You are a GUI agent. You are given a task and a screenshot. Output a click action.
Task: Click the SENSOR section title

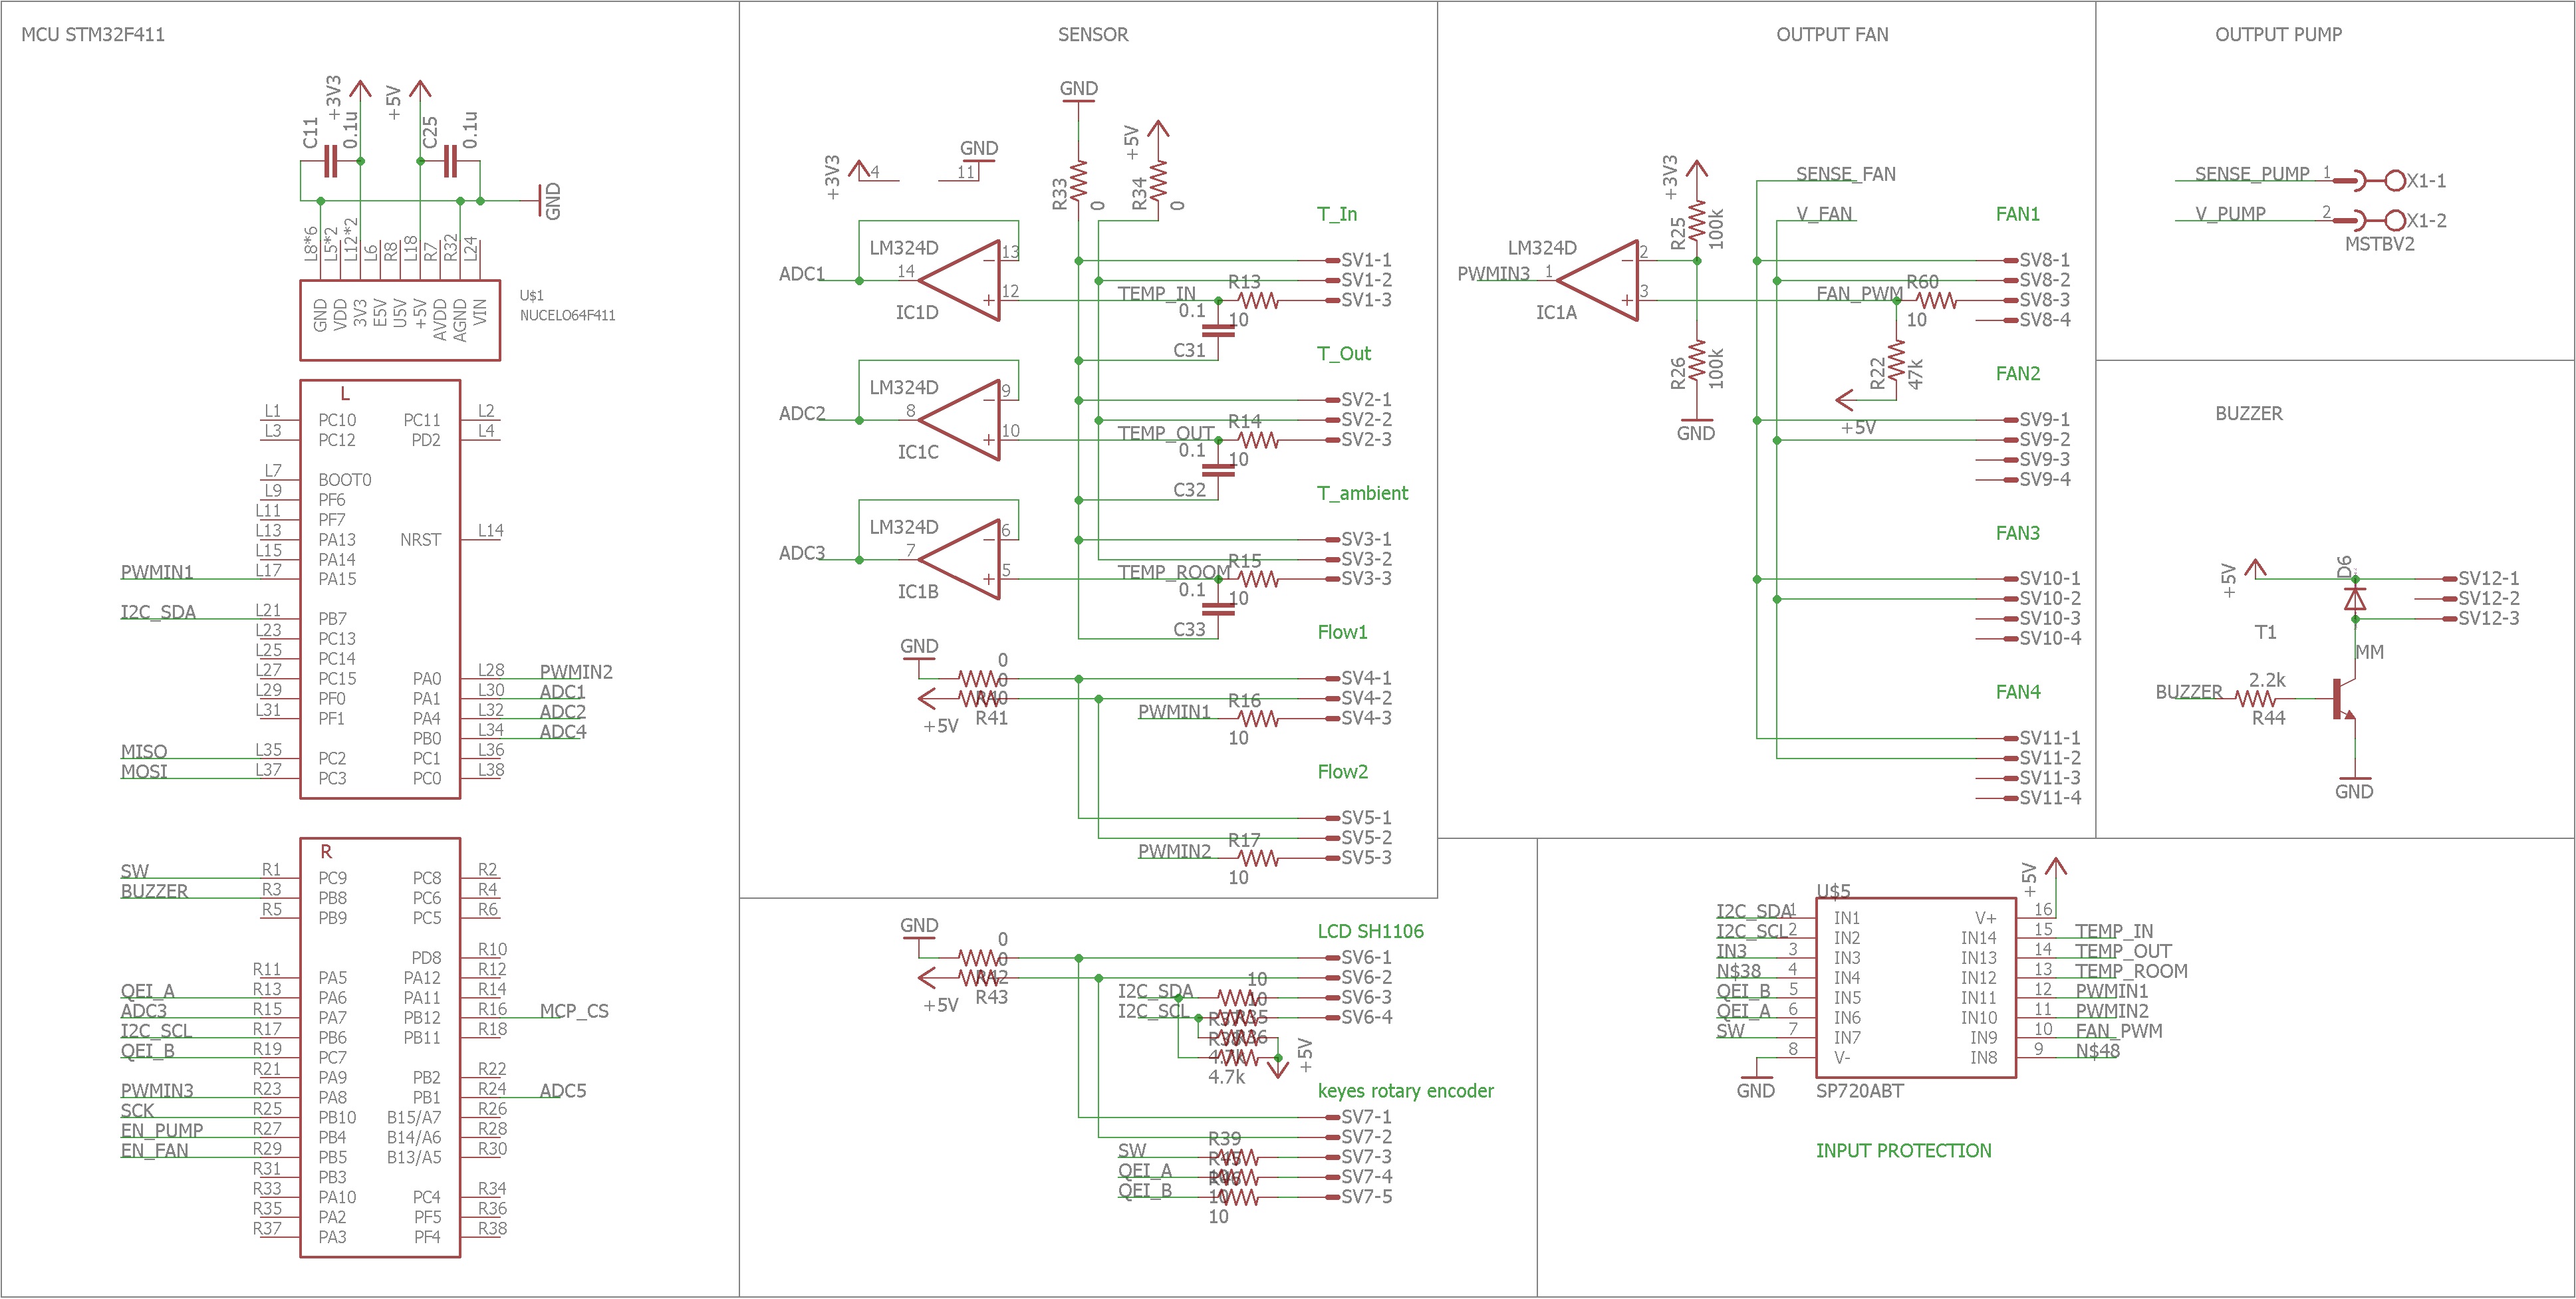click(x=1093, y=34)
